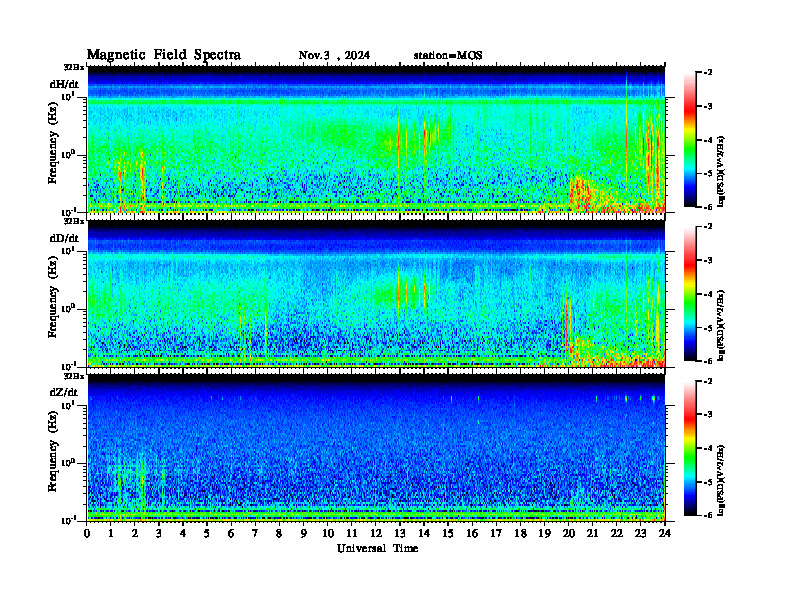Viewport: 792px width, 612px height.
Task: Click the "-4" value on the dD/dt color bar
Action: click(x=708, y=294)
